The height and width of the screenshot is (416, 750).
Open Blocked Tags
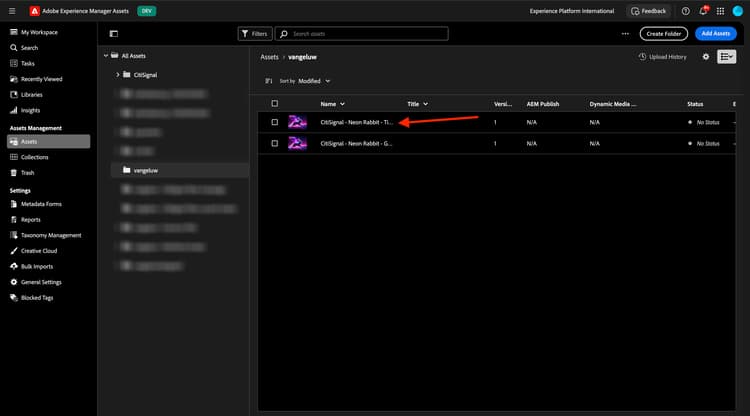[37, 297]
